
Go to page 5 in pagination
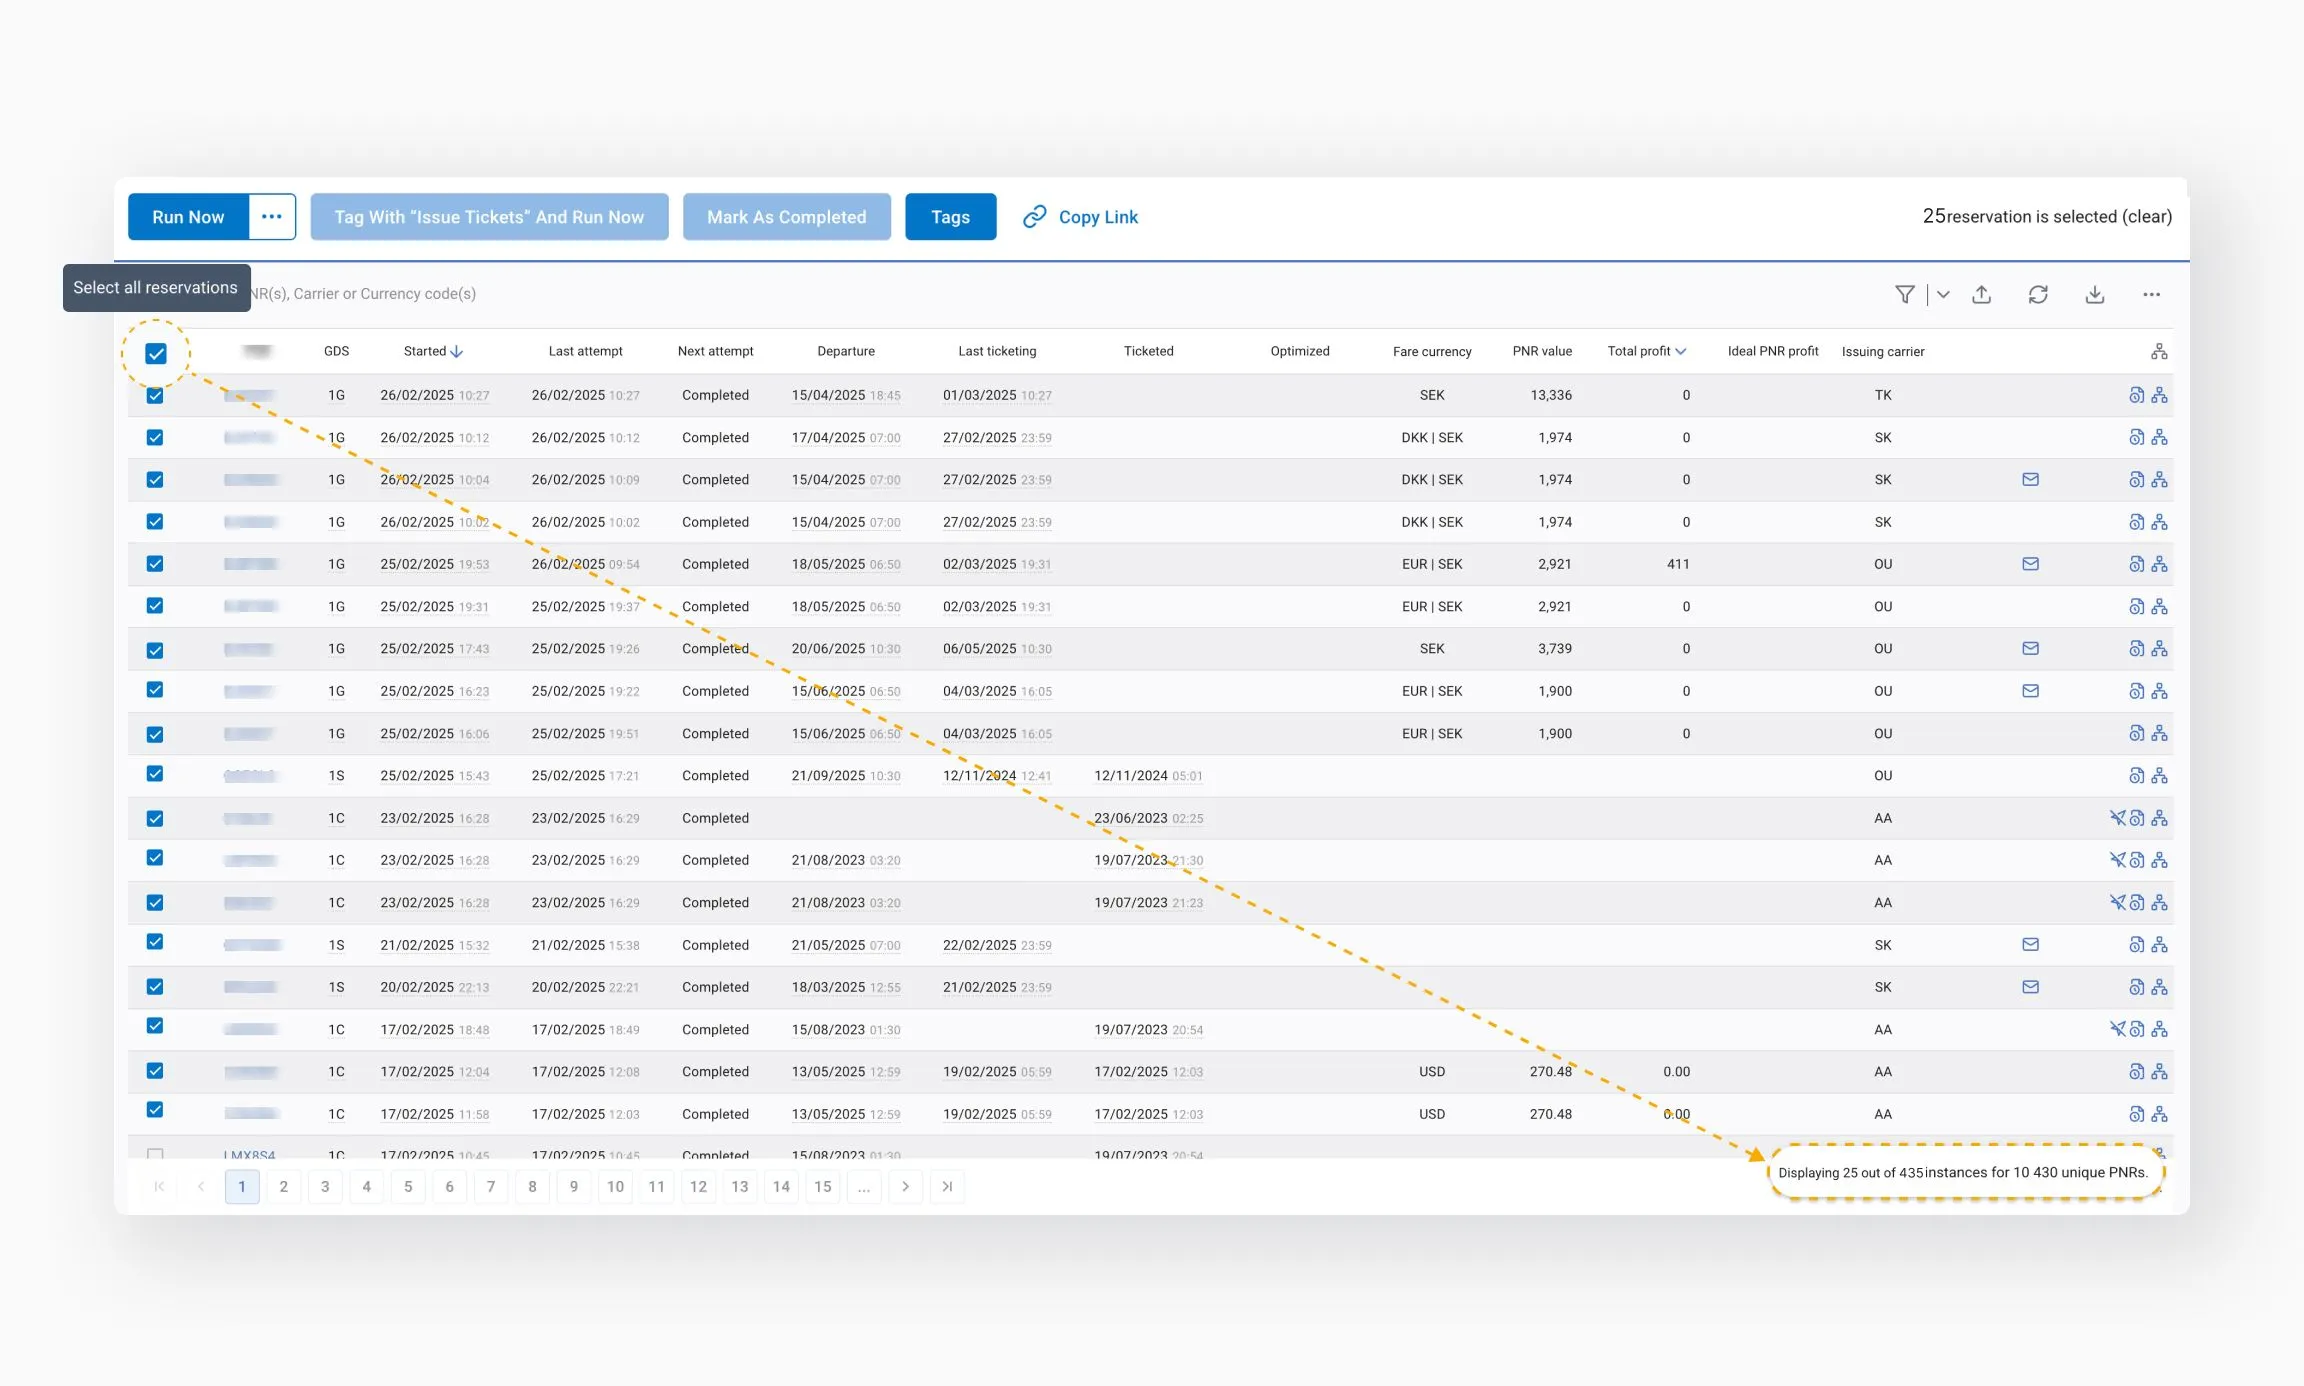408,1186
